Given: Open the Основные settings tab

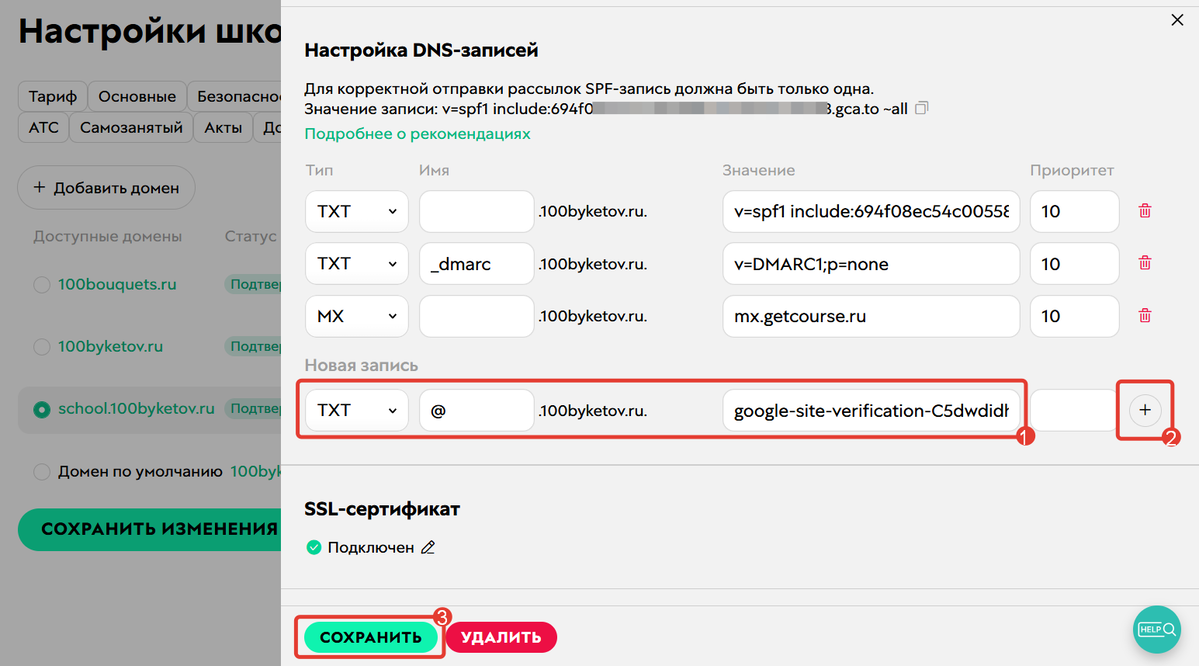Looking at the screenshot, I should [137, 96].
